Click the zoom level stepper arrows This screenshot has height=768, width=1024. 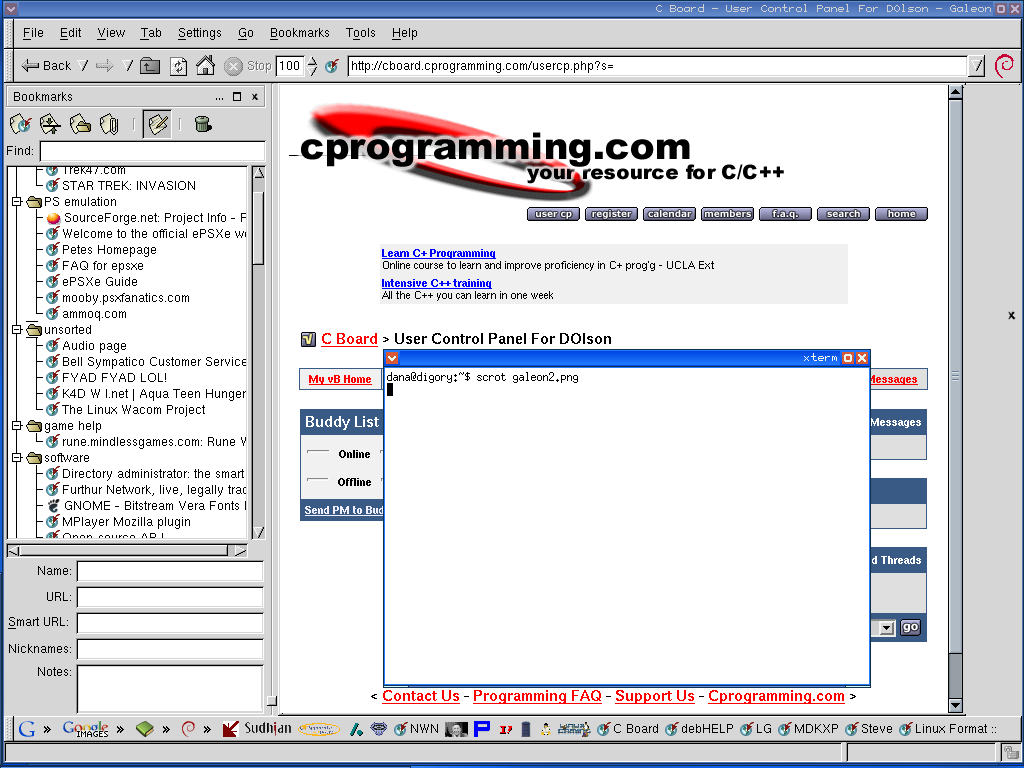point(312,66)
